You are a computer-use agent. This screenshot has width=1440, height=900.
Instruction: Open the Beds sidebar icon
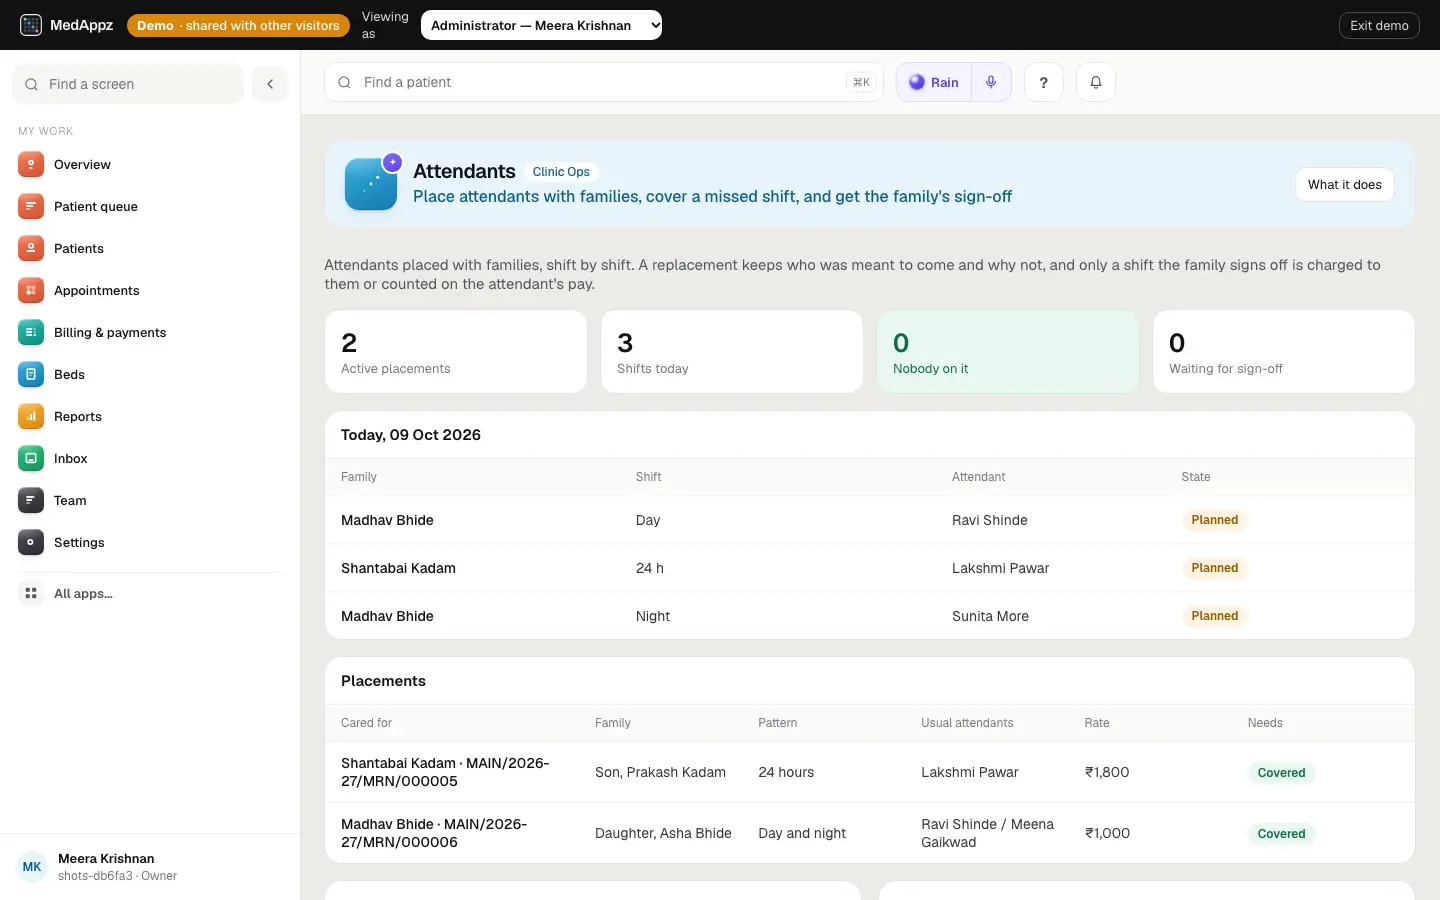(31, 374)
